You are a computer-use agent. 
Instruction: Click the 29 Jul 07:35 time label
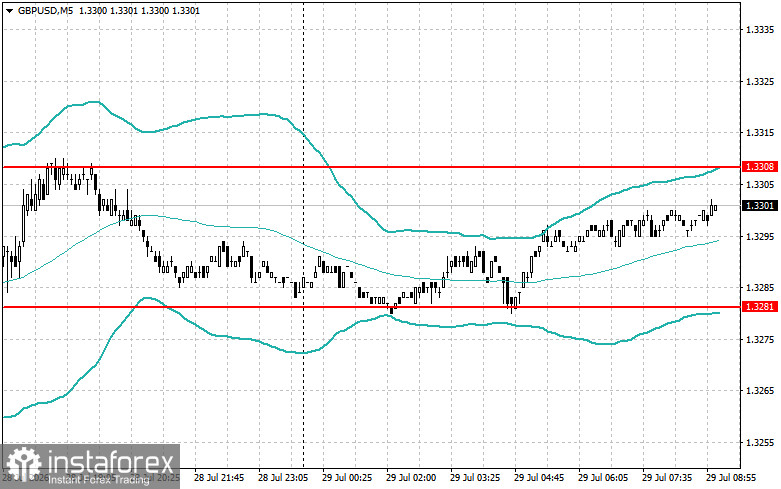coord(667,478)
